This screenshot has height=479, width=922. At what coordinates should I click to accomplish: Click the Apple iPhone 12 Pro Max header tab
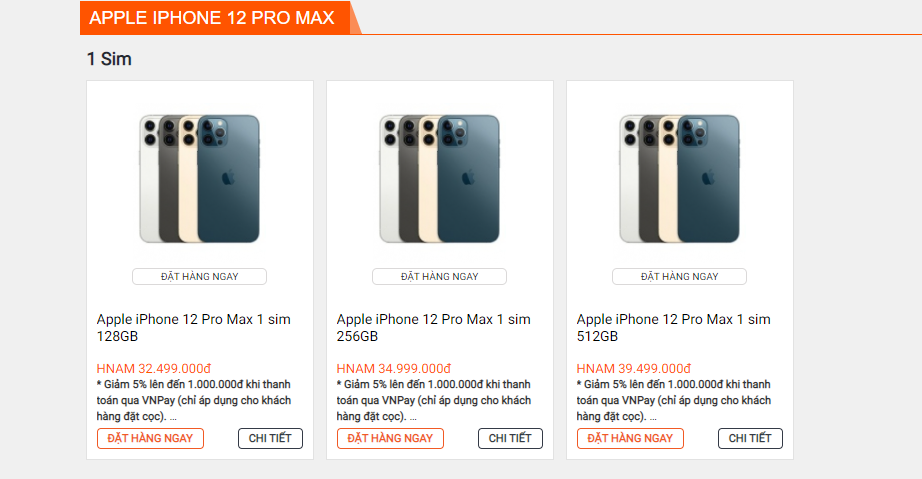[x=212, y=18]
